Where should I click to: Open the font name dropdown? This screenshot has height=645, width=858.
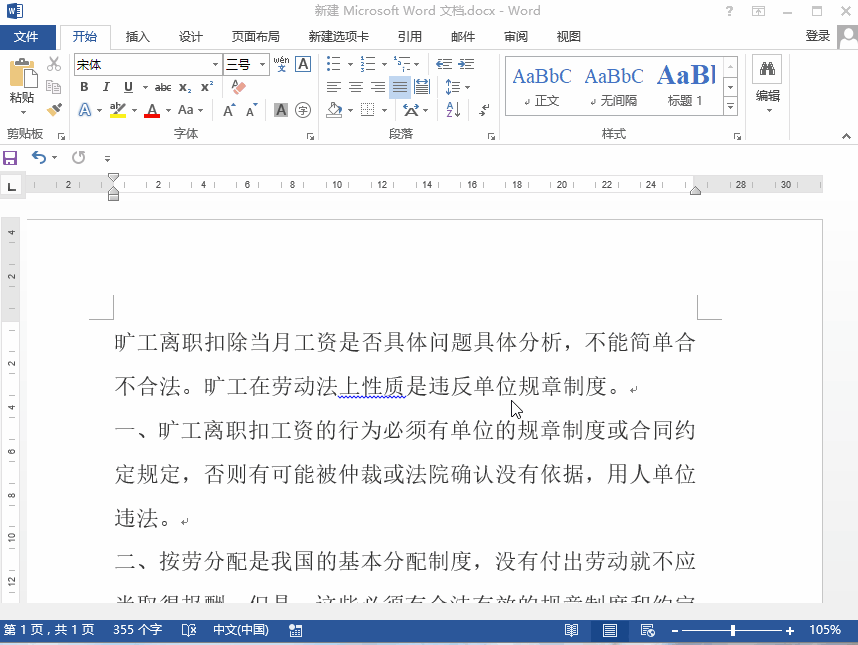[215, 64]
